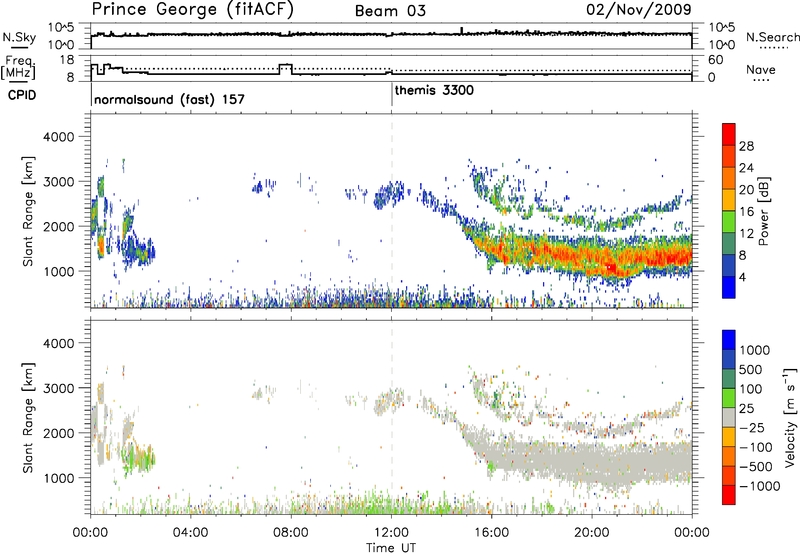Click the '28' tick on Power scale

(746, 146)
